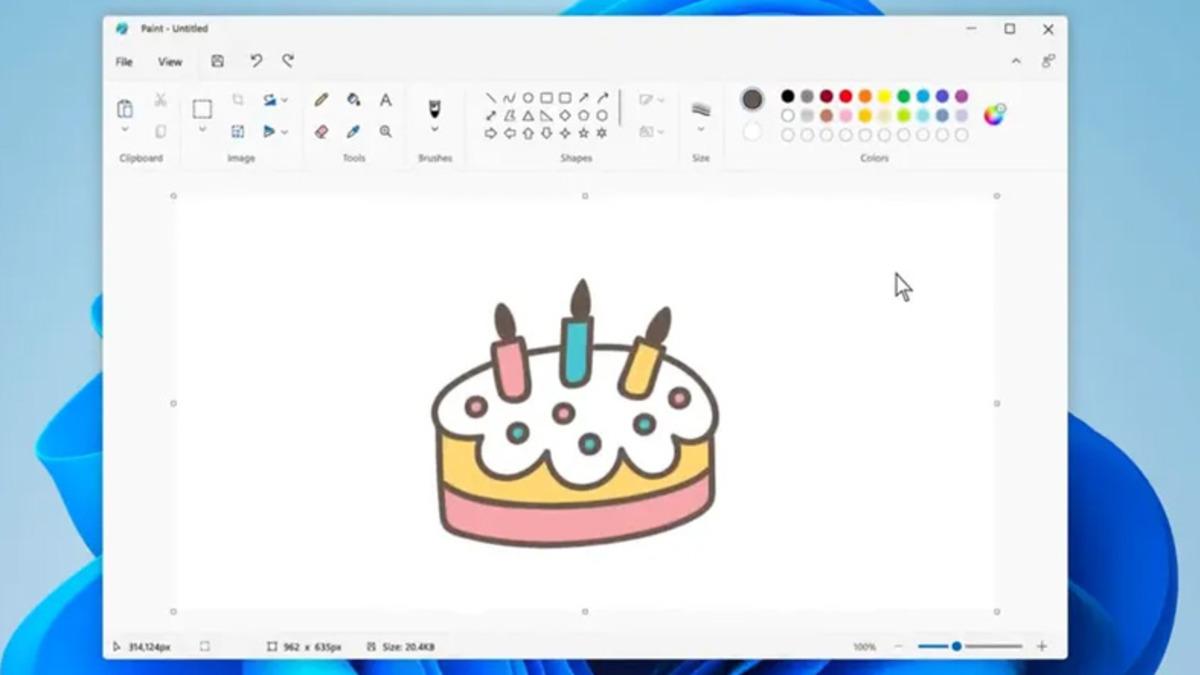Screen dimensions: 1200x675
Task: Select the Text tool
Action: [x=387, y=99]
